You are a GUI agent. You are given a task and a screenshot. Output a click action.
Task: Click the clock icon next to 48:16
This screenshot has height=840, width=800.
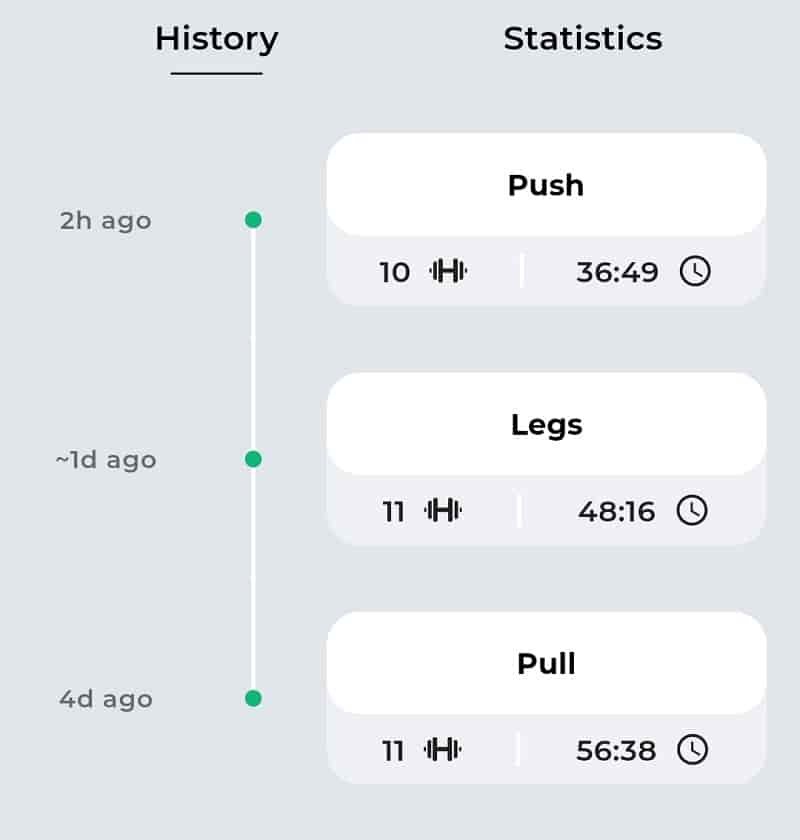692,510
